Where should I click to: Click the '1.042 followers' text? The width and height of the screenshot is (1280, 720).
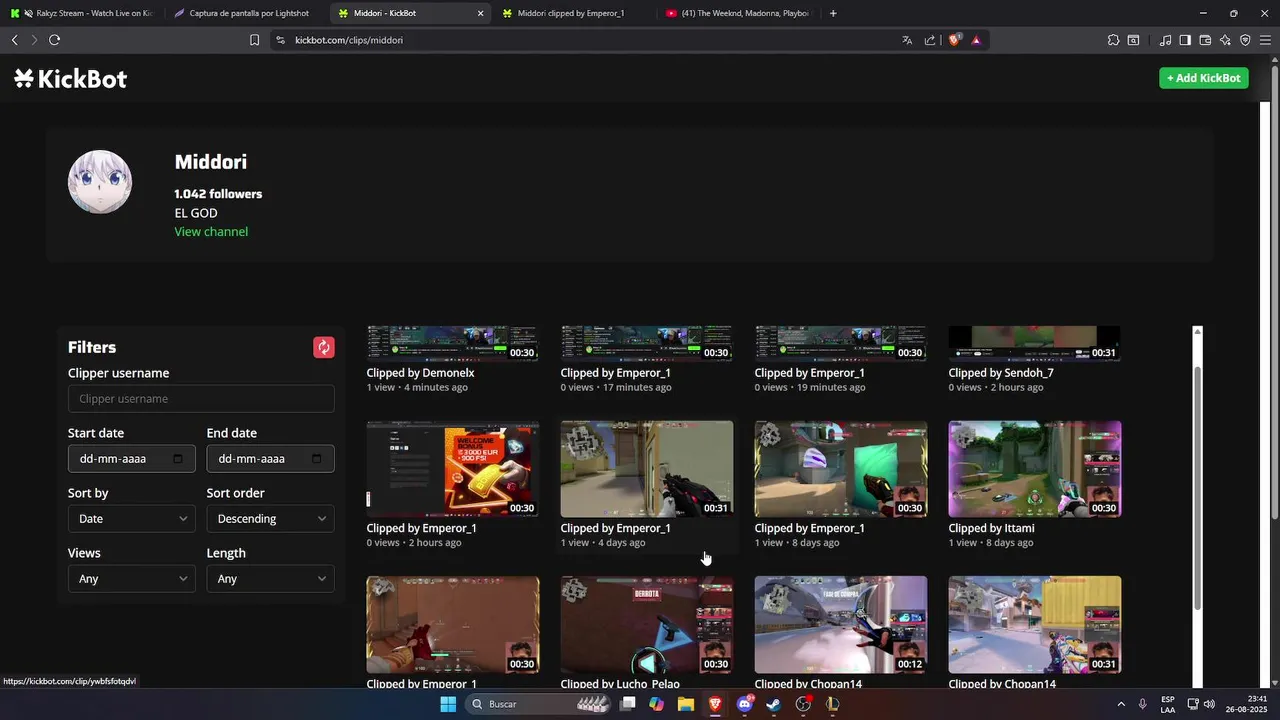point(218,194)
